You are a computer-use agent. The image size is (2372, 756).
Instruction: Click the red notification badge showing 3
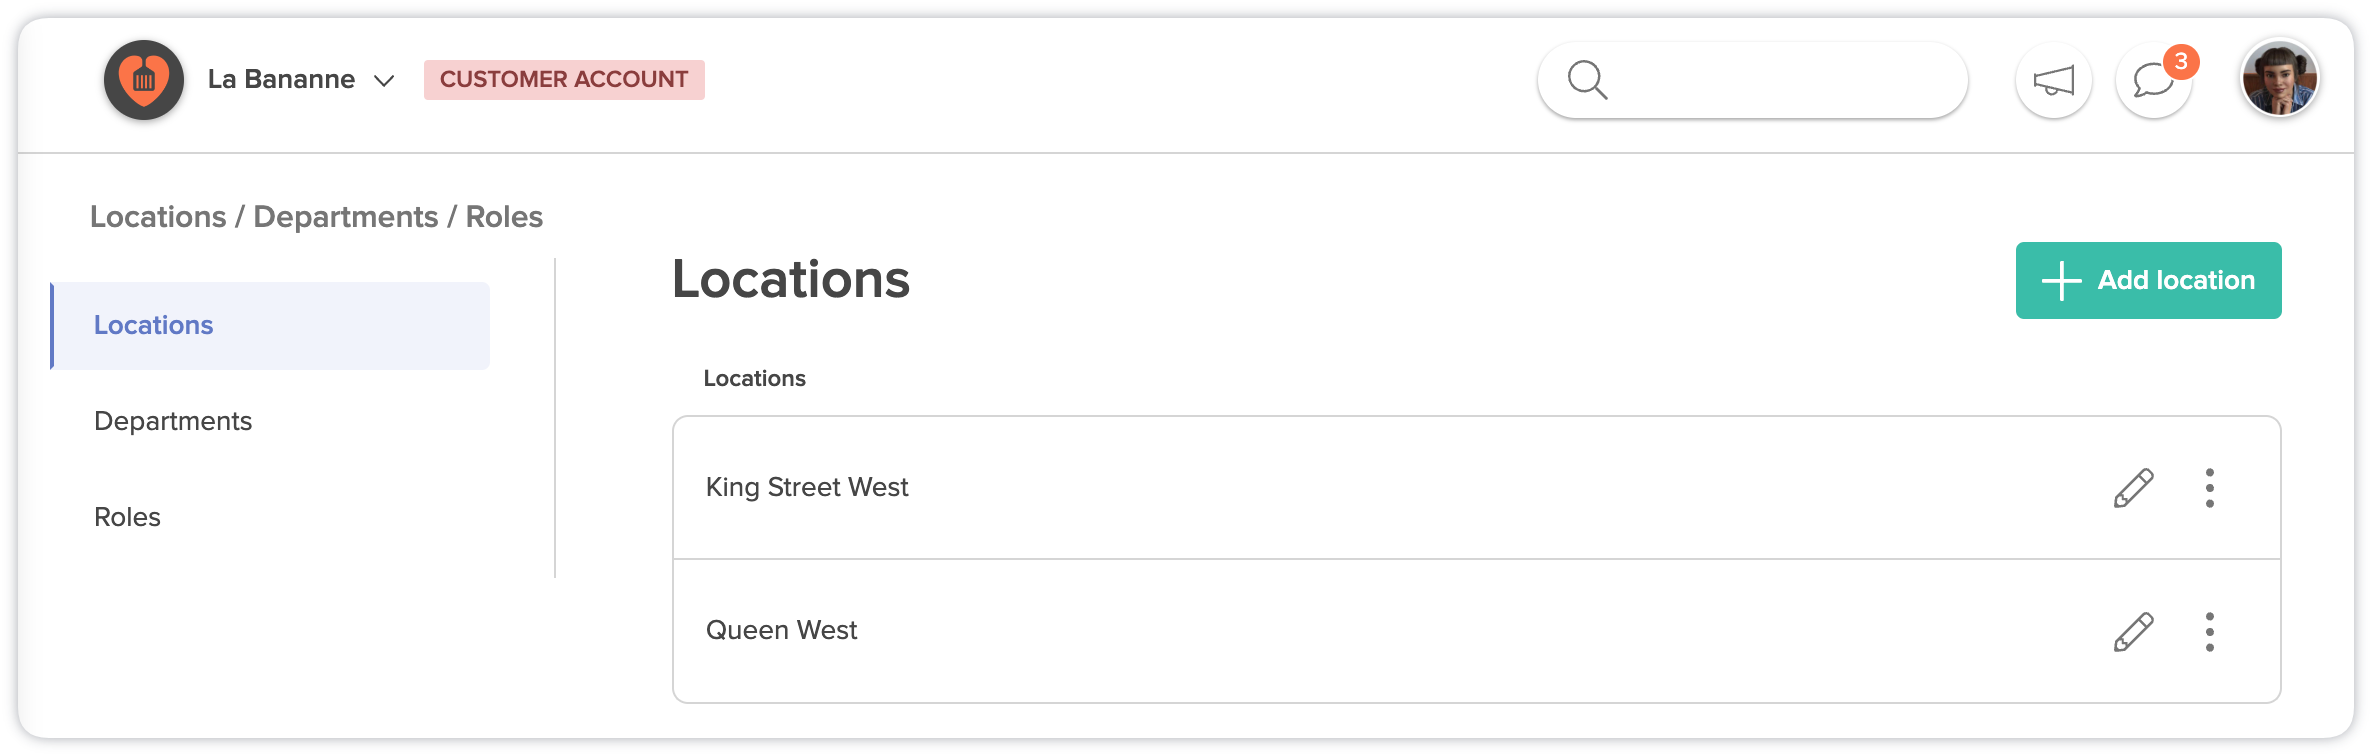click(2181, 62)
